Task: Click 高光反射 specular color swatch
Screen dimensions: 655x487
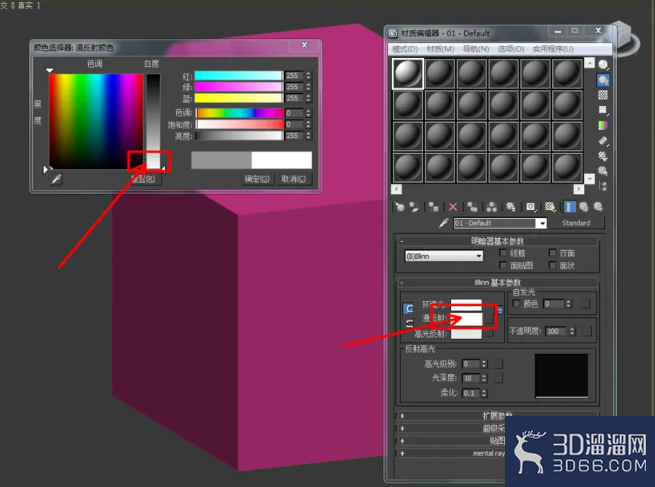Action: pos(466,333)
